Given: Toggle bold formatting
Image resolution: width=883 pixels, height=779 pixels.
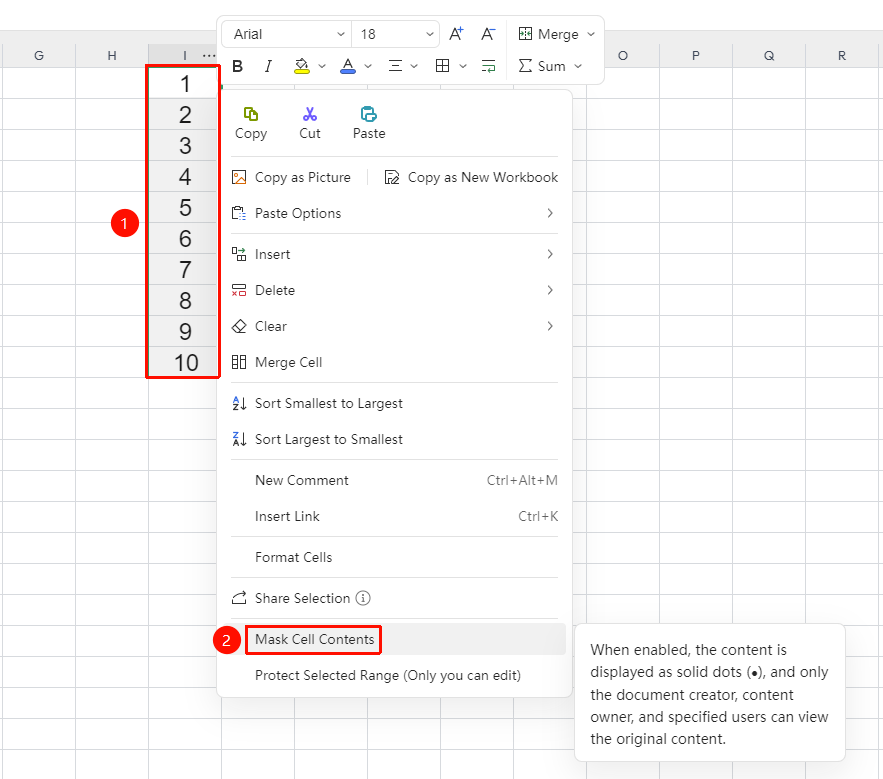Looking at the screenshot, I should [x=238, y=66].
